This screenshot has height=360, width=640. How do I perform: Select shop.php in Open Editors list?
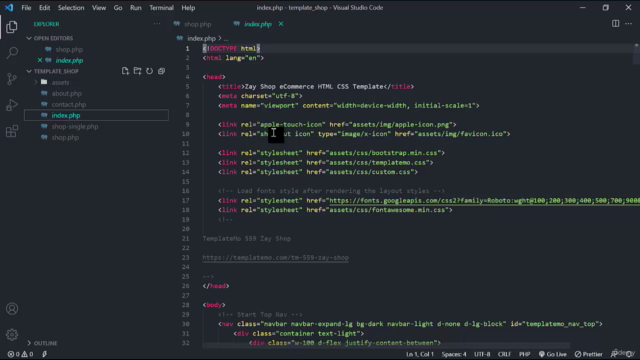(x=69, y=49)
